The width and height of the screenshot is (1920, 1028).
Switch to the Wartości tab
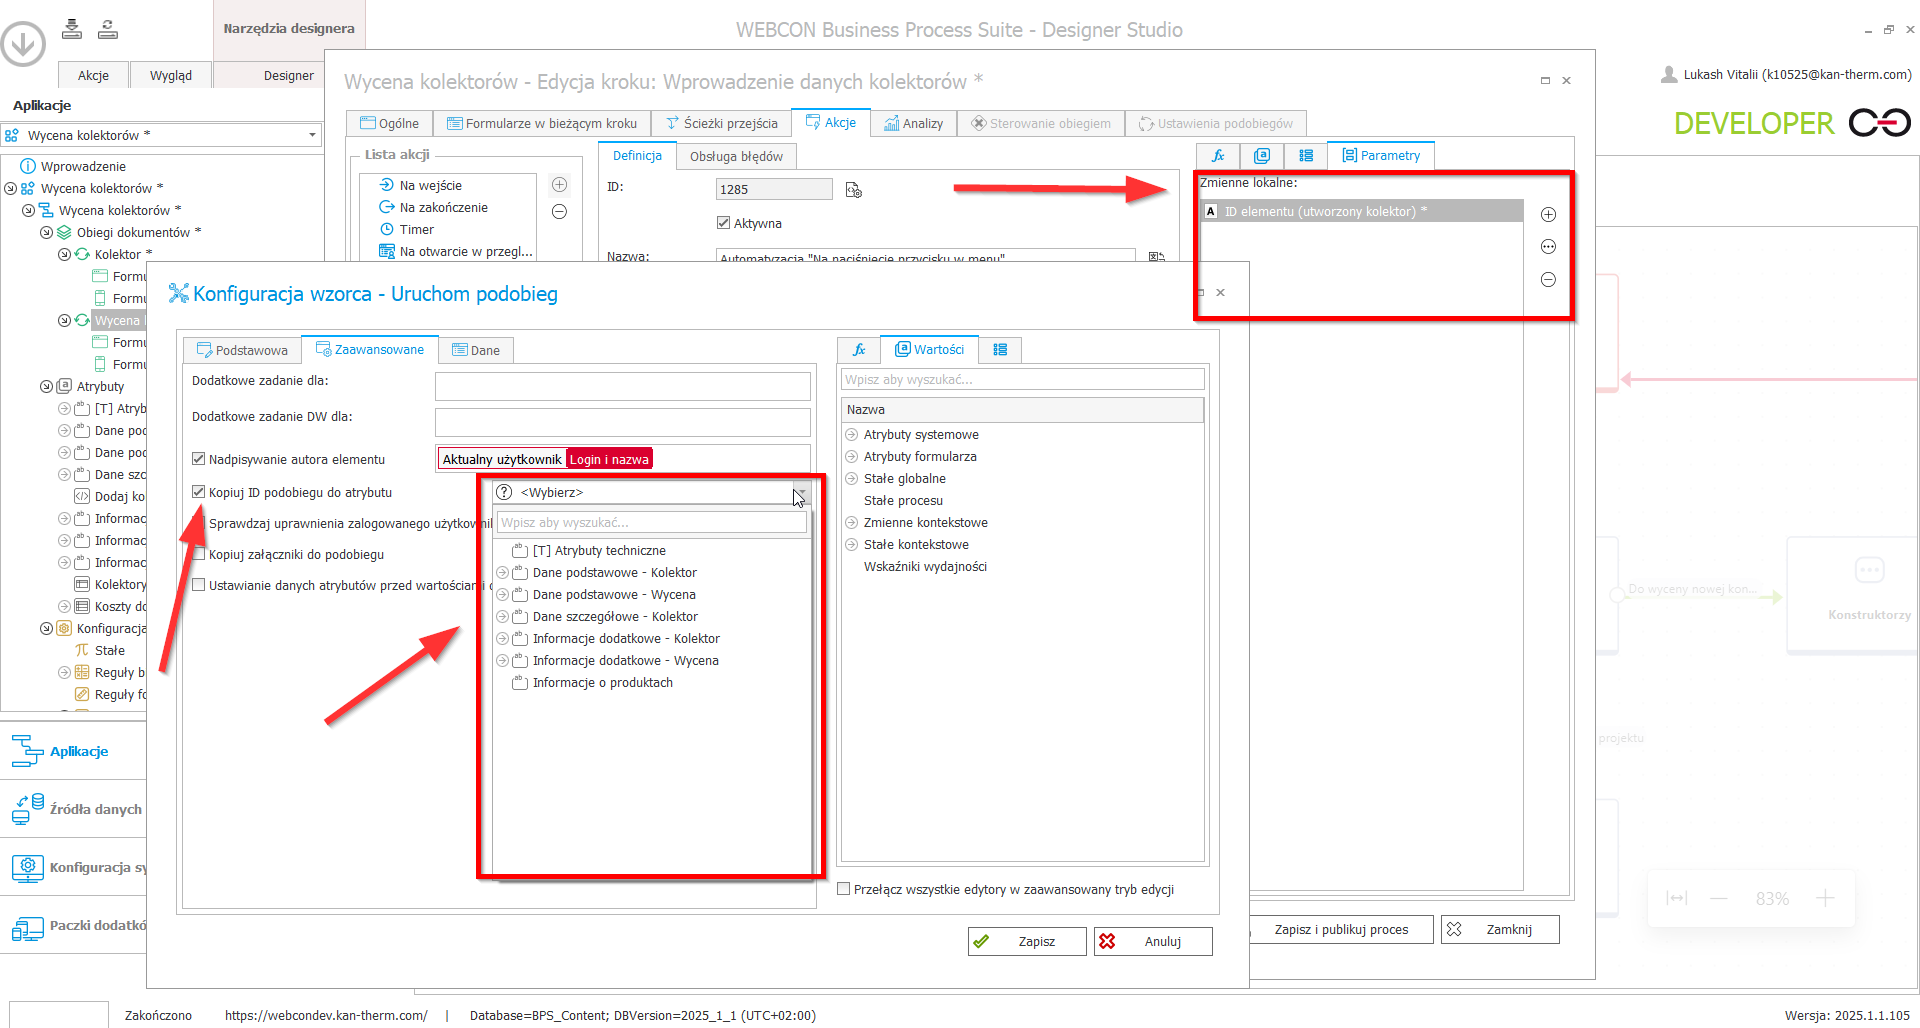(x=930, y=349)
